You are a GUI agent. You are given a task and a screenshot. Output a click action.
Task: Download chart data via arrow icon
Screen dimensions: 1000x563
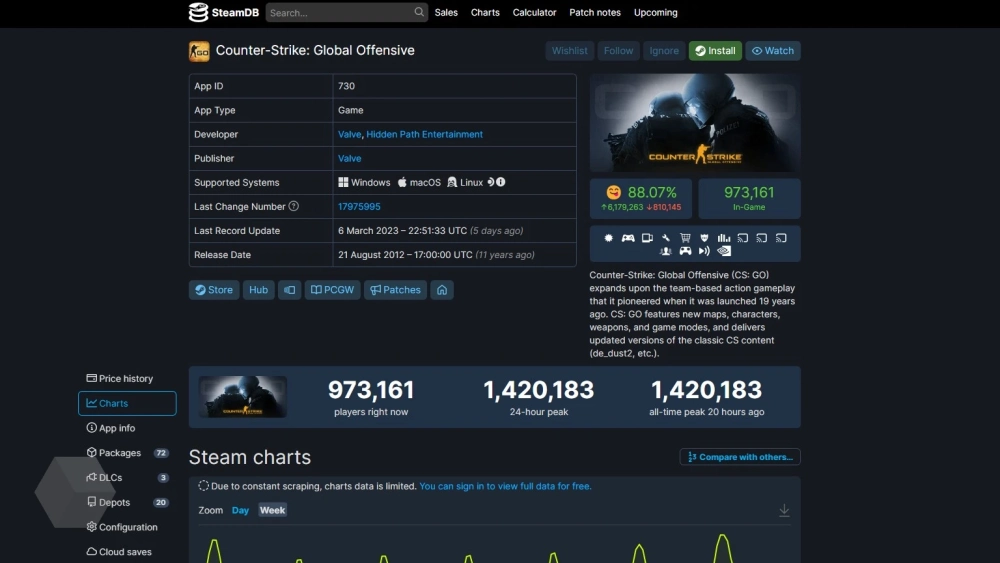click(x=784, y=510)
